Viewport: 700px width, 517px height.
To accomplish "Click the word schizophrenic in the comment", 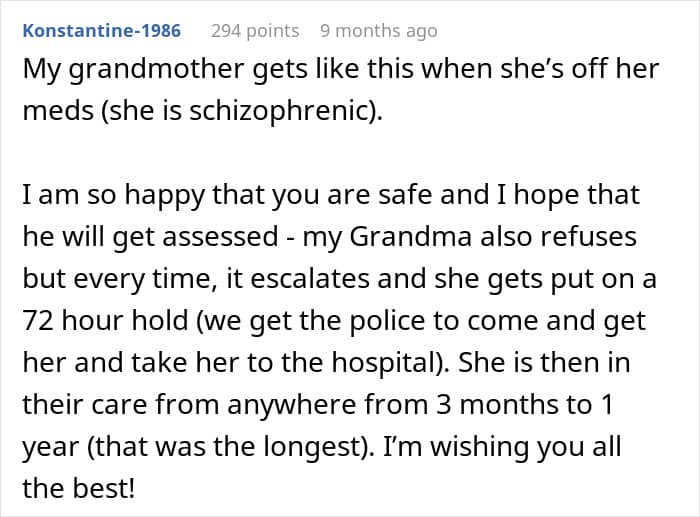I will [283, 110].
